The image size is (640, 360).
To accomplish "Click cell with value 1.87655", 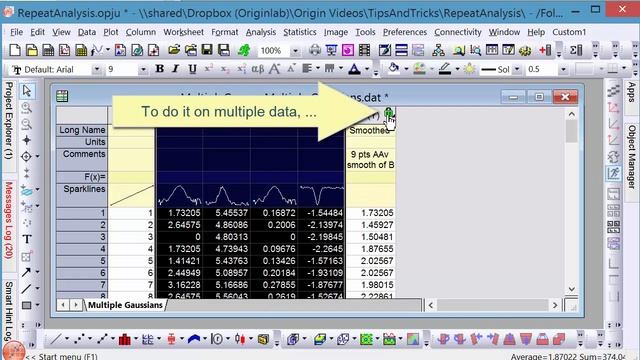I will pyautogui.click(x=371, y=249).
